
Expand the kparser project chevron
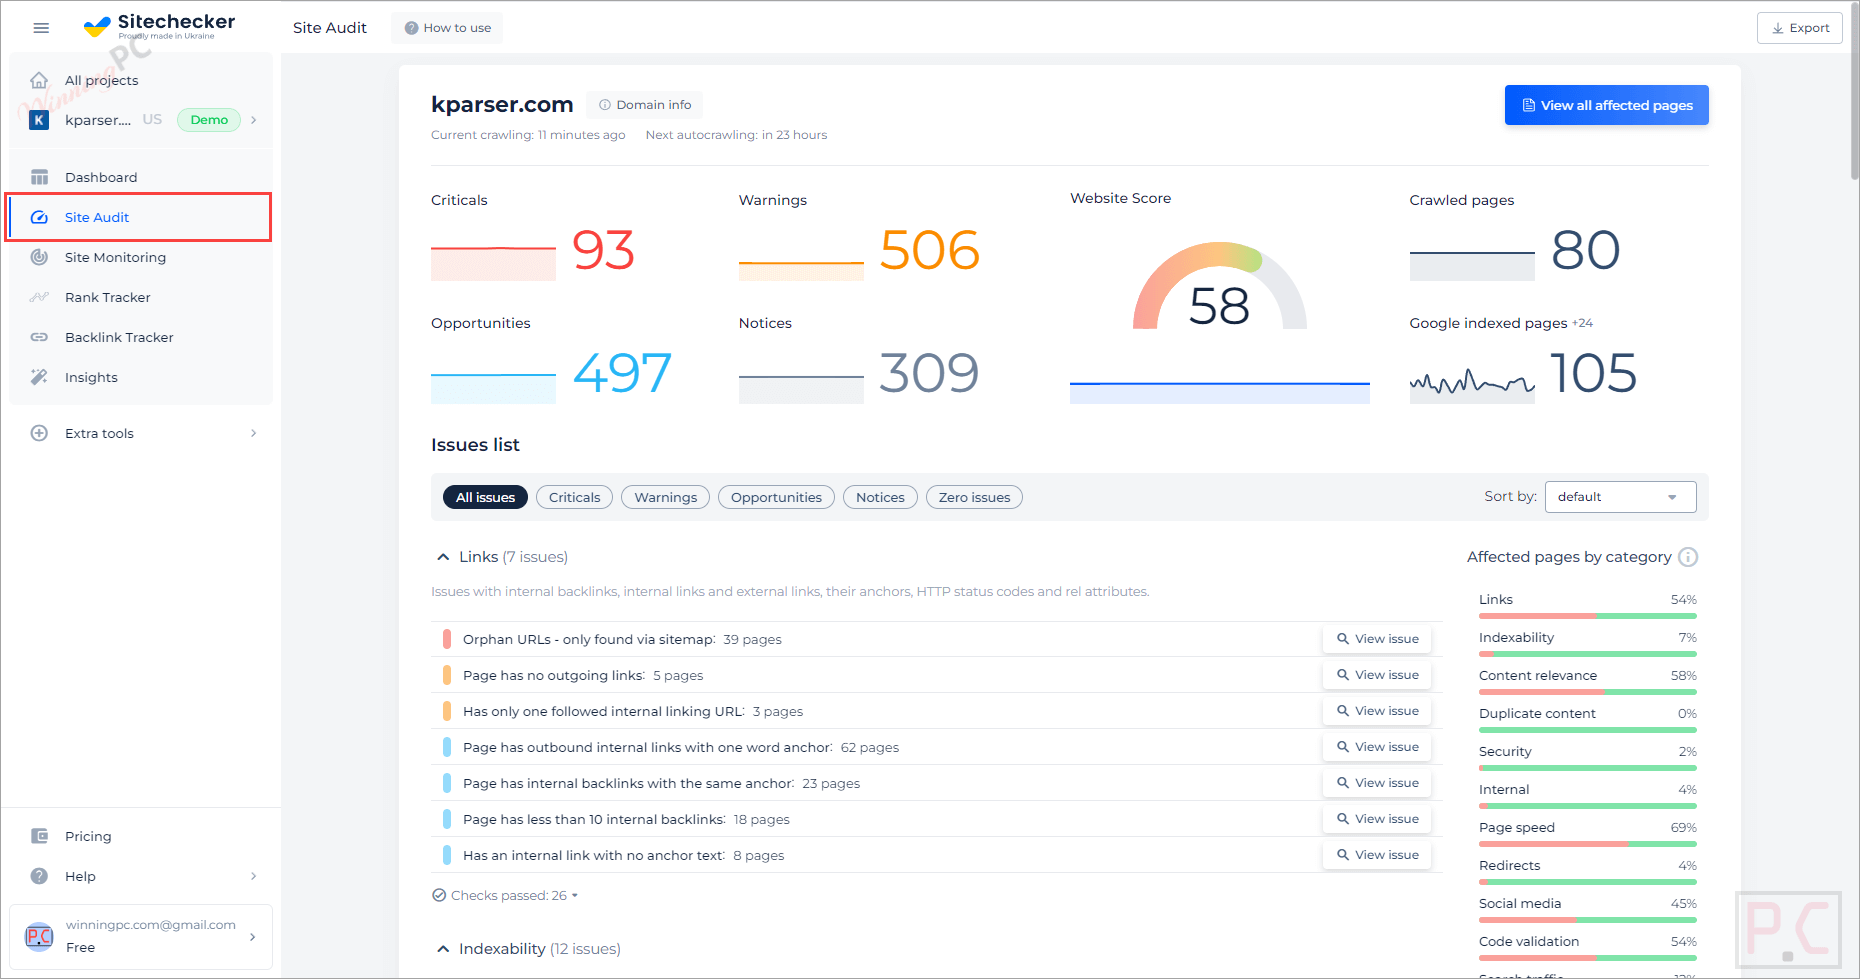[254, 120]
